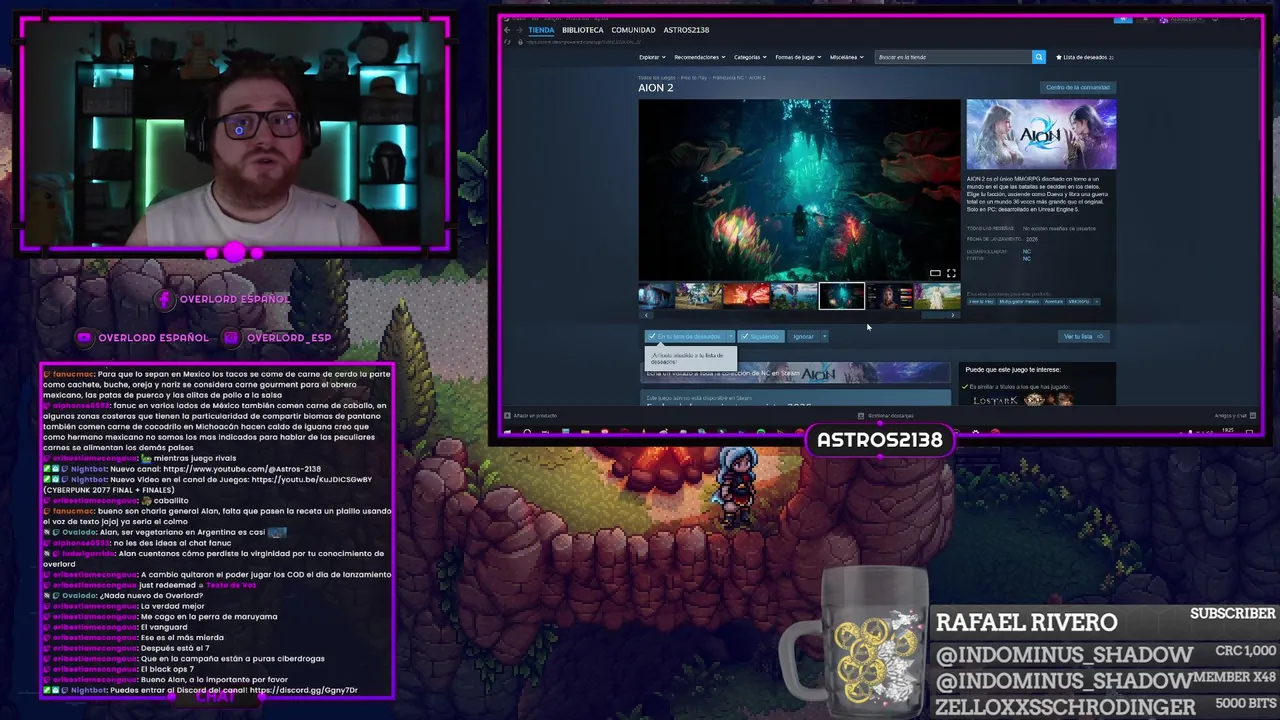The image size is (1280, 720).
Task: Open the ASTROS2138 account dropdown top-right
Action: 1185,18
